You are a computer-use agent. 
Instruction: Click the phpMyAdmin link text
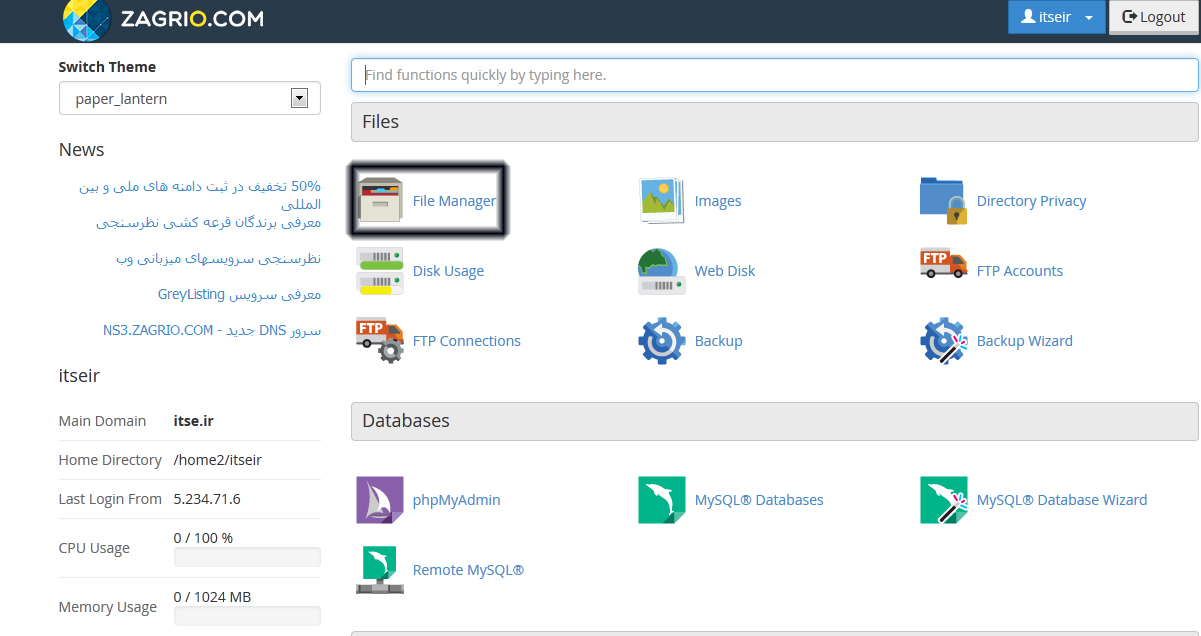click(x=456, y=500)
